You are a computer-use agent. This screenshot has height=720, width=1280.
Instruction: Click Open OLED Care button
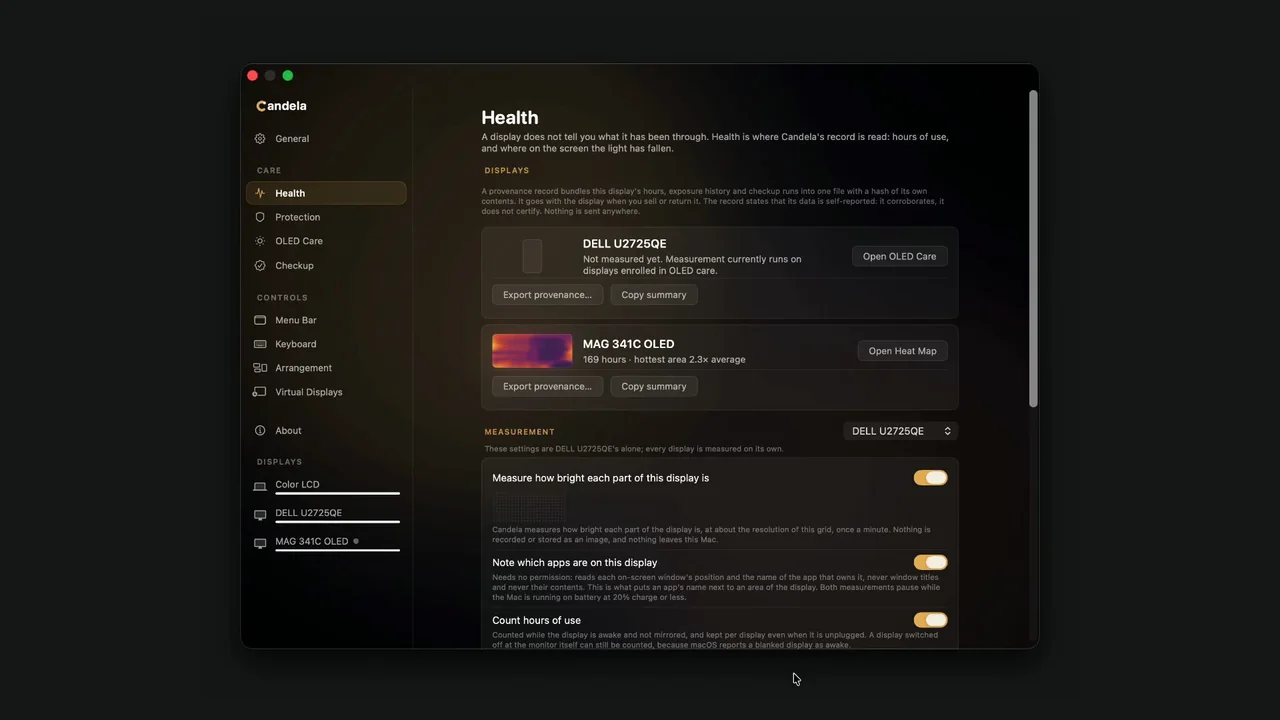click(899, 257)
